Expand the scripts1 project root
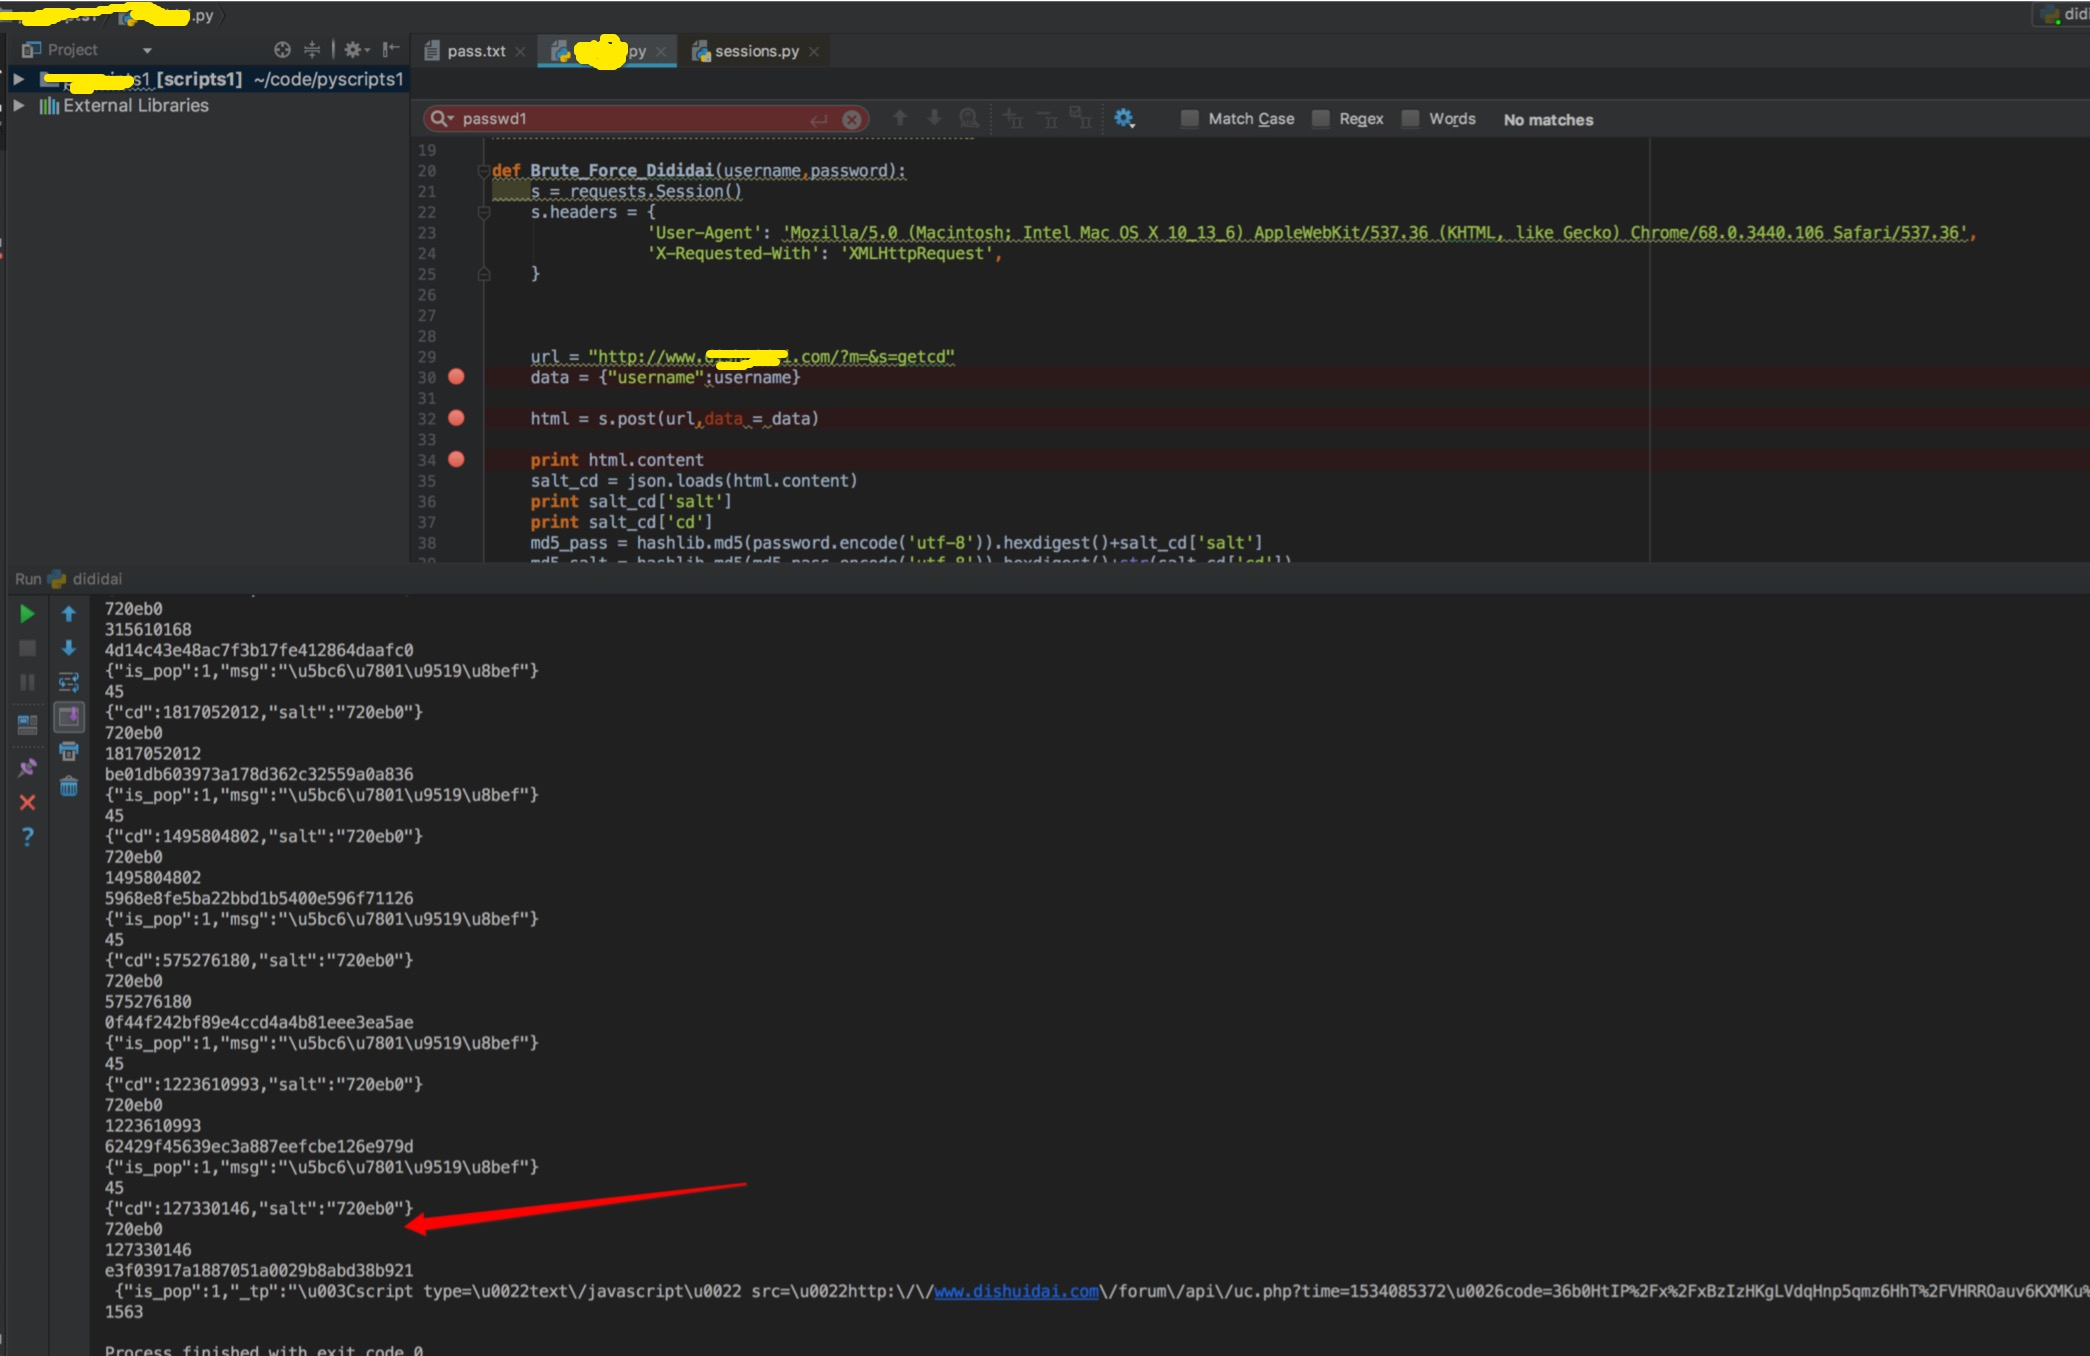The height and width of the screenshot is (1356, 2090). (18, 79)
